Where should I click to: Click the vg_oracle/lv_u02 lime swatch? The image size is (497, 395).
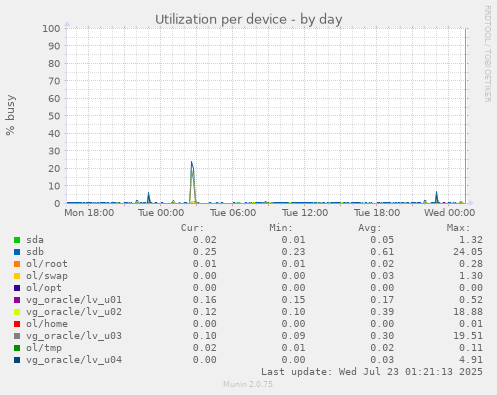(17, 312)
